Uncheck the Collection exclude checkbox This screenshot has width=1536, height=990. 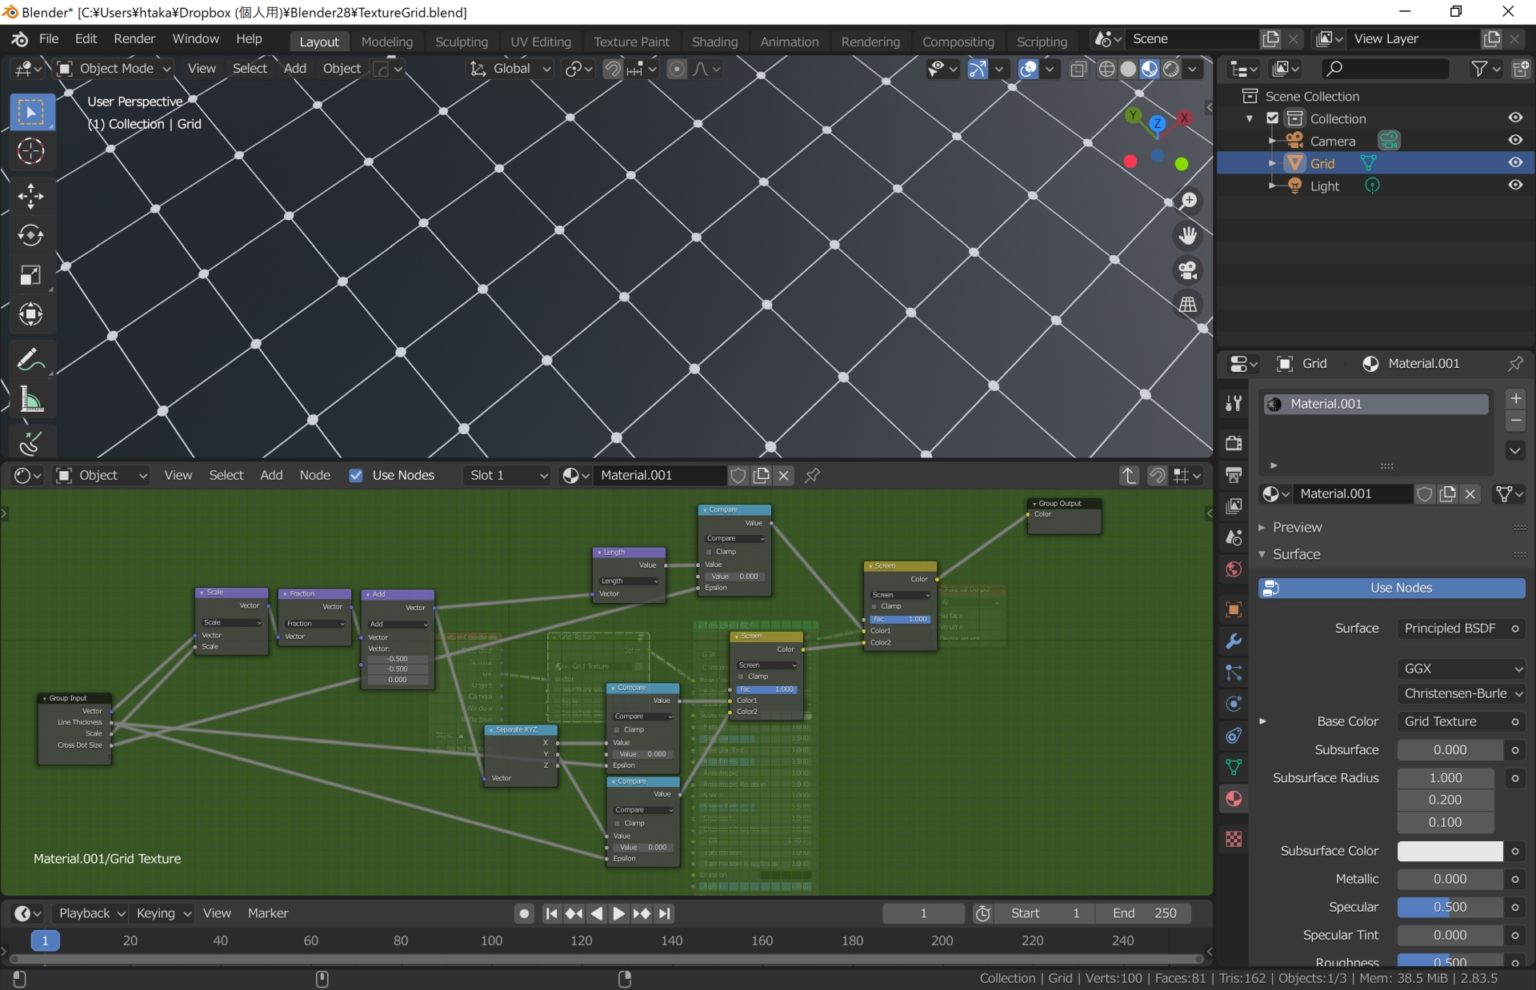pos(1272,118)
